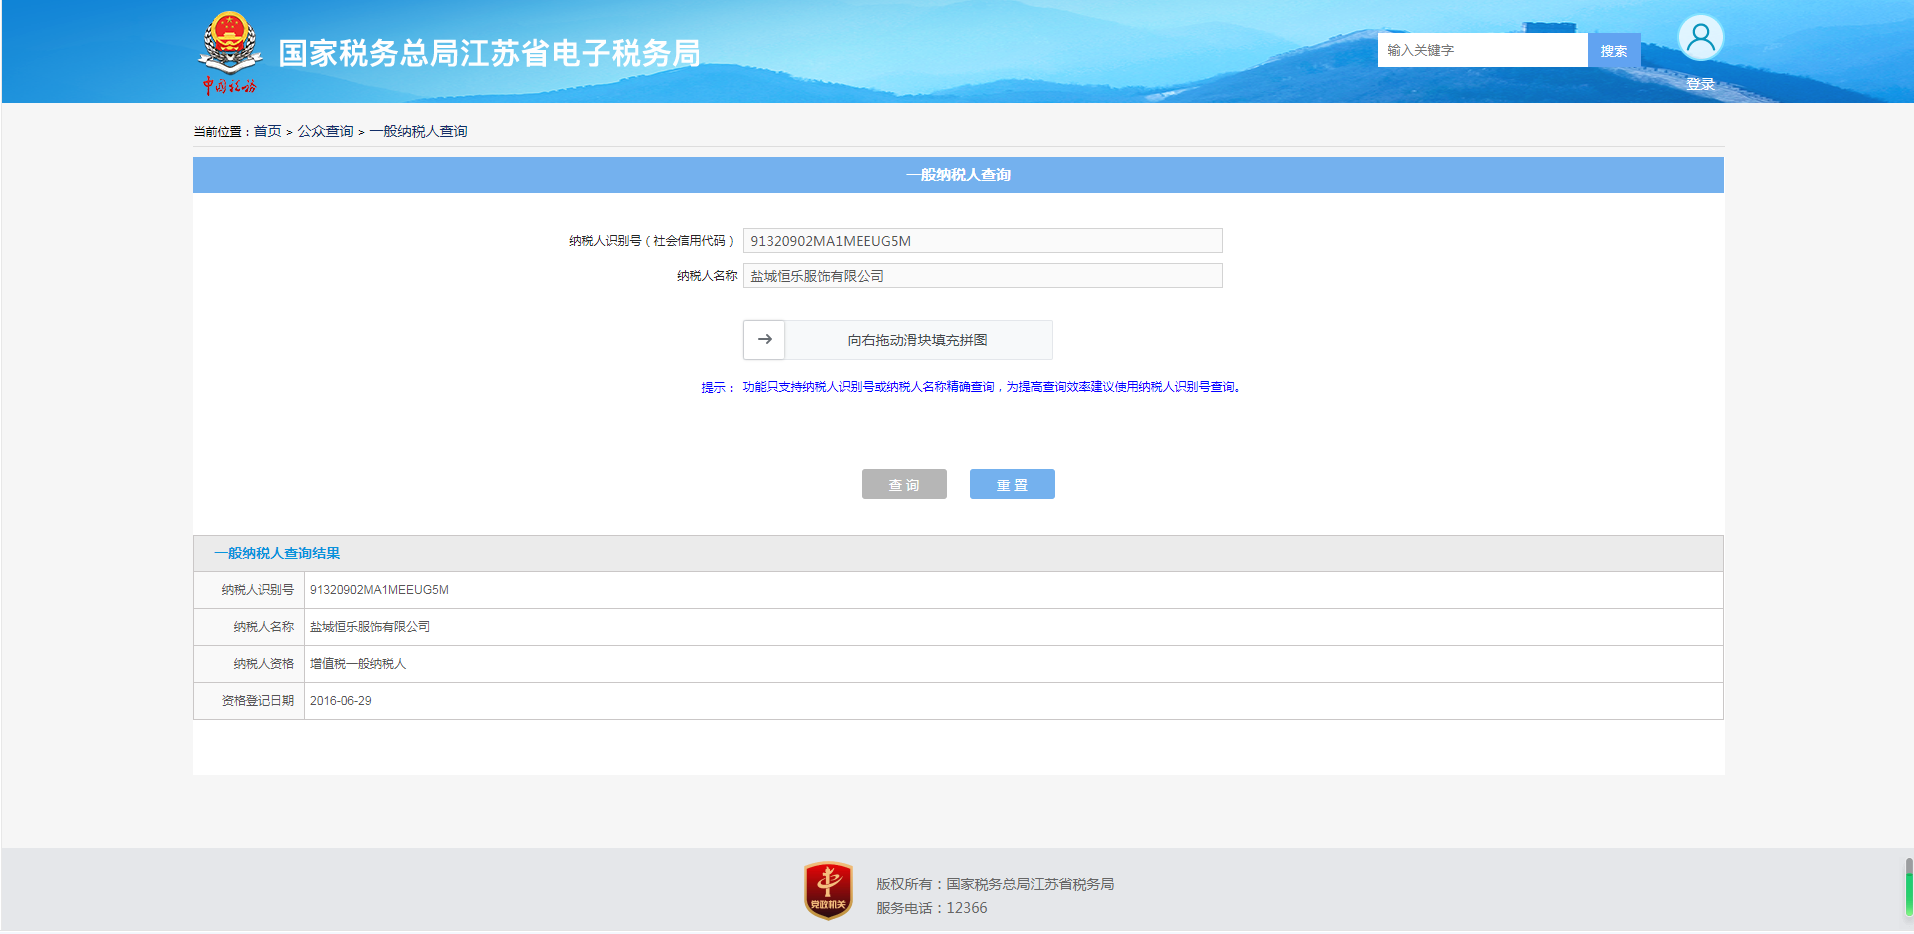Click the site title 国家税务总局江苏省电子税务局
Image resolution: width=1914 pixels, height=934 pixels.
pos(488,53)
